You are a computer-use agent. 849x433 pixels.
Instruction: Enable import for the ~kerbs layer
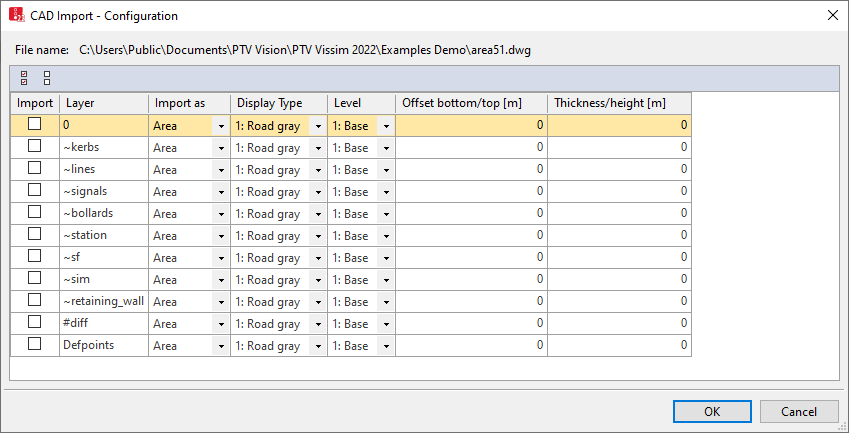[35, 147]
